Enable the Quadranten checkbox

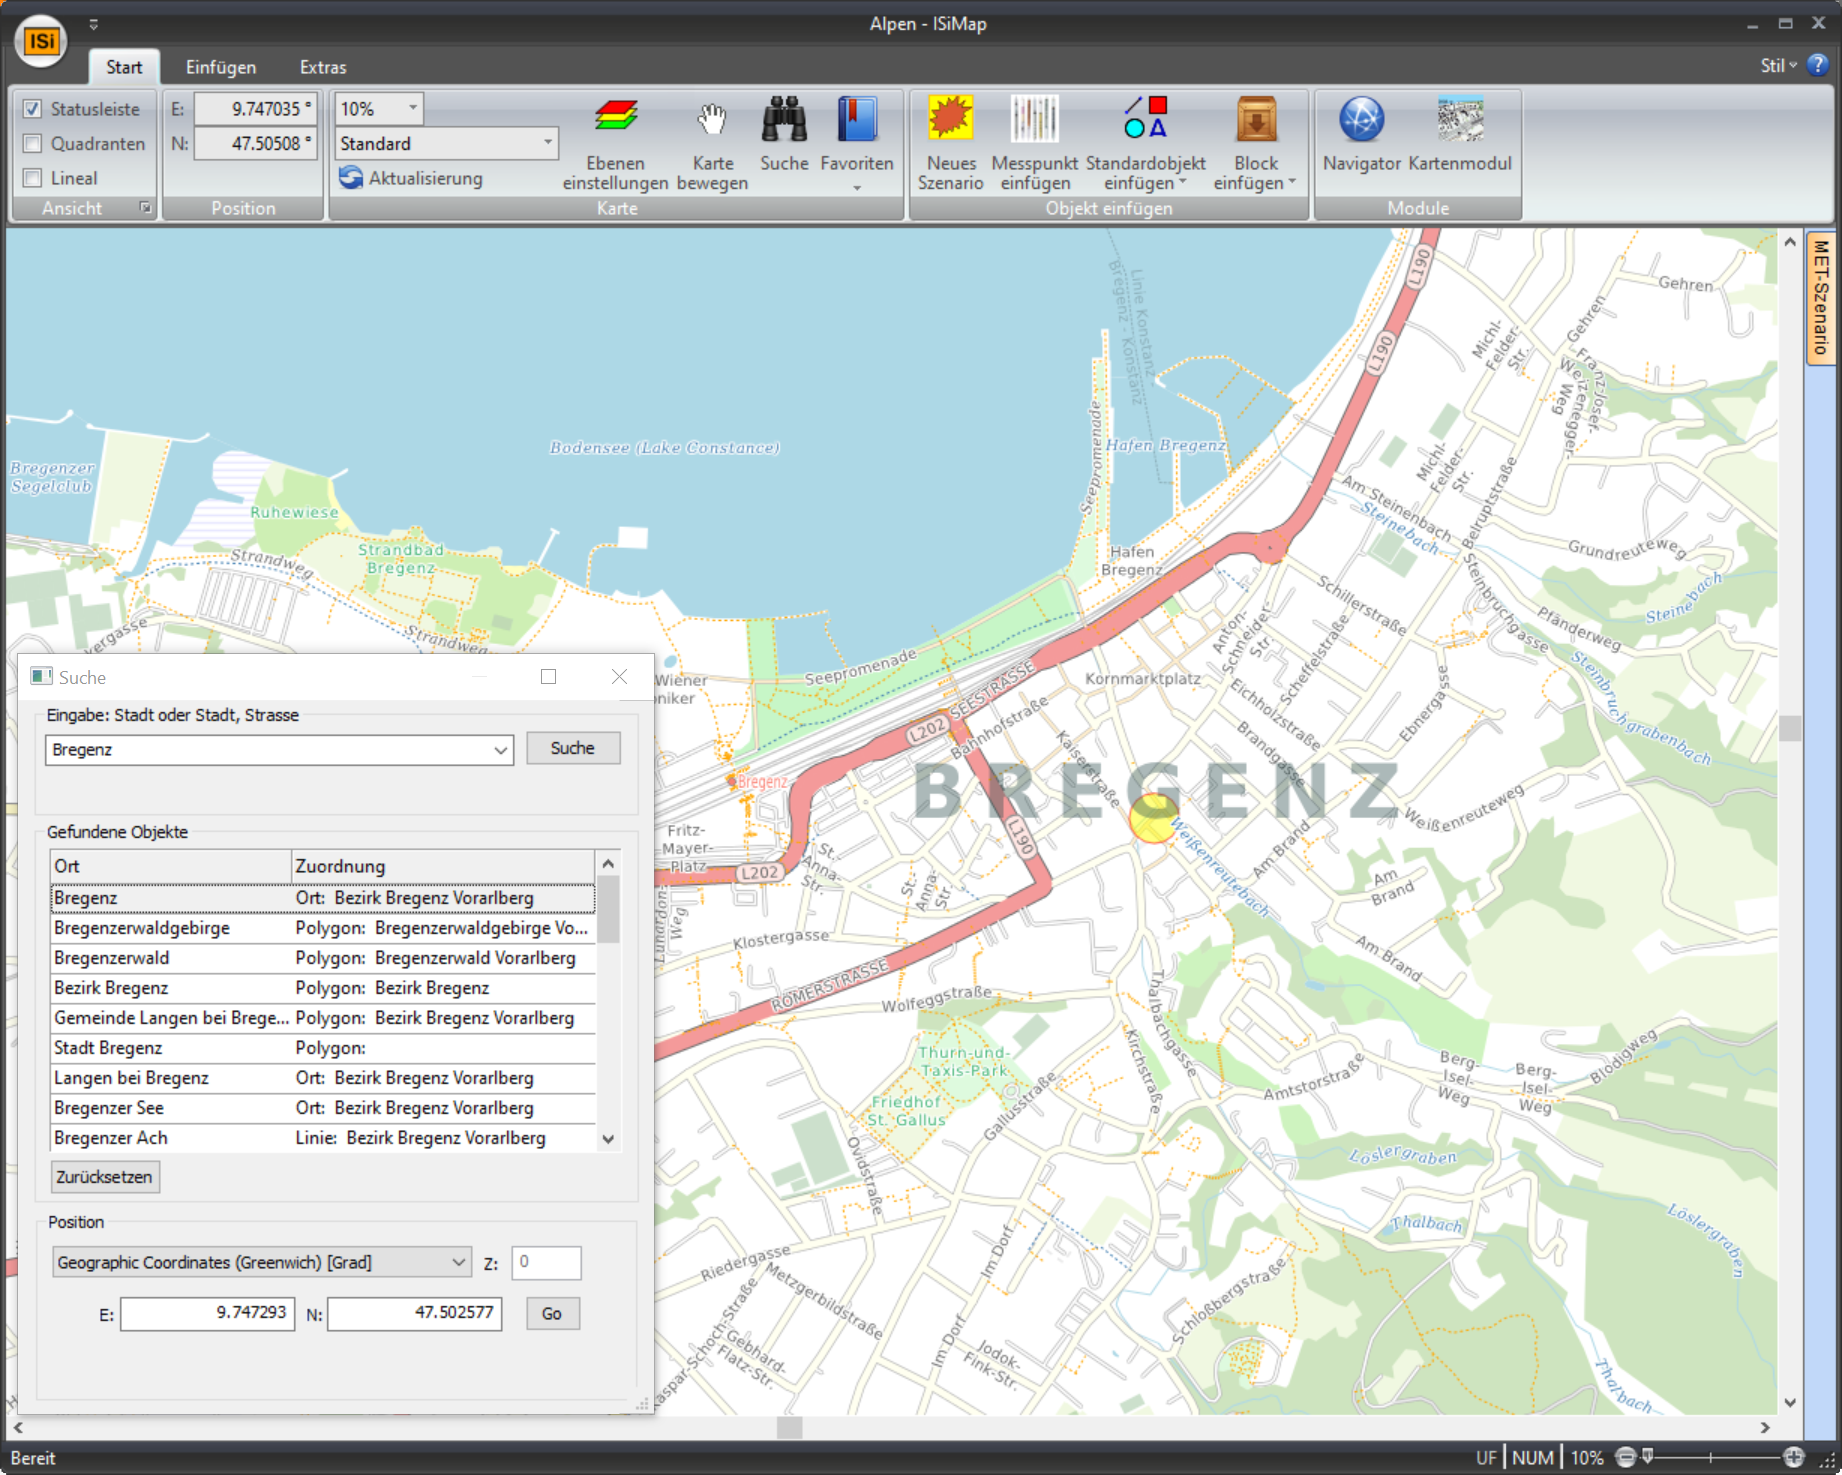pos(33,144)
